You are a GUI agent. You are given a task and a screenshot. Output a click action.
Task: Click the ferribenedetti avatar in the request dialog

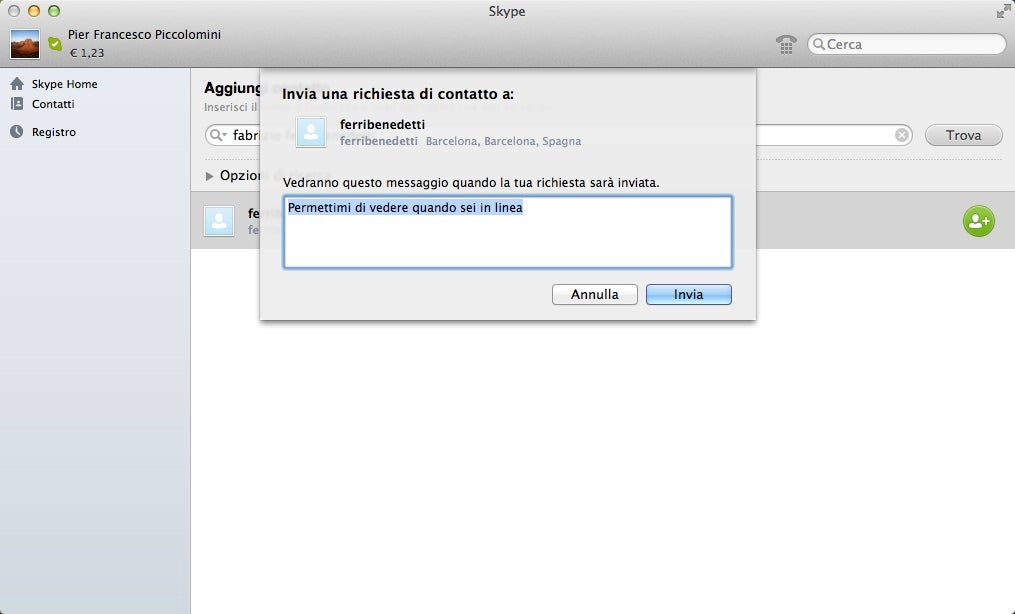311,132
